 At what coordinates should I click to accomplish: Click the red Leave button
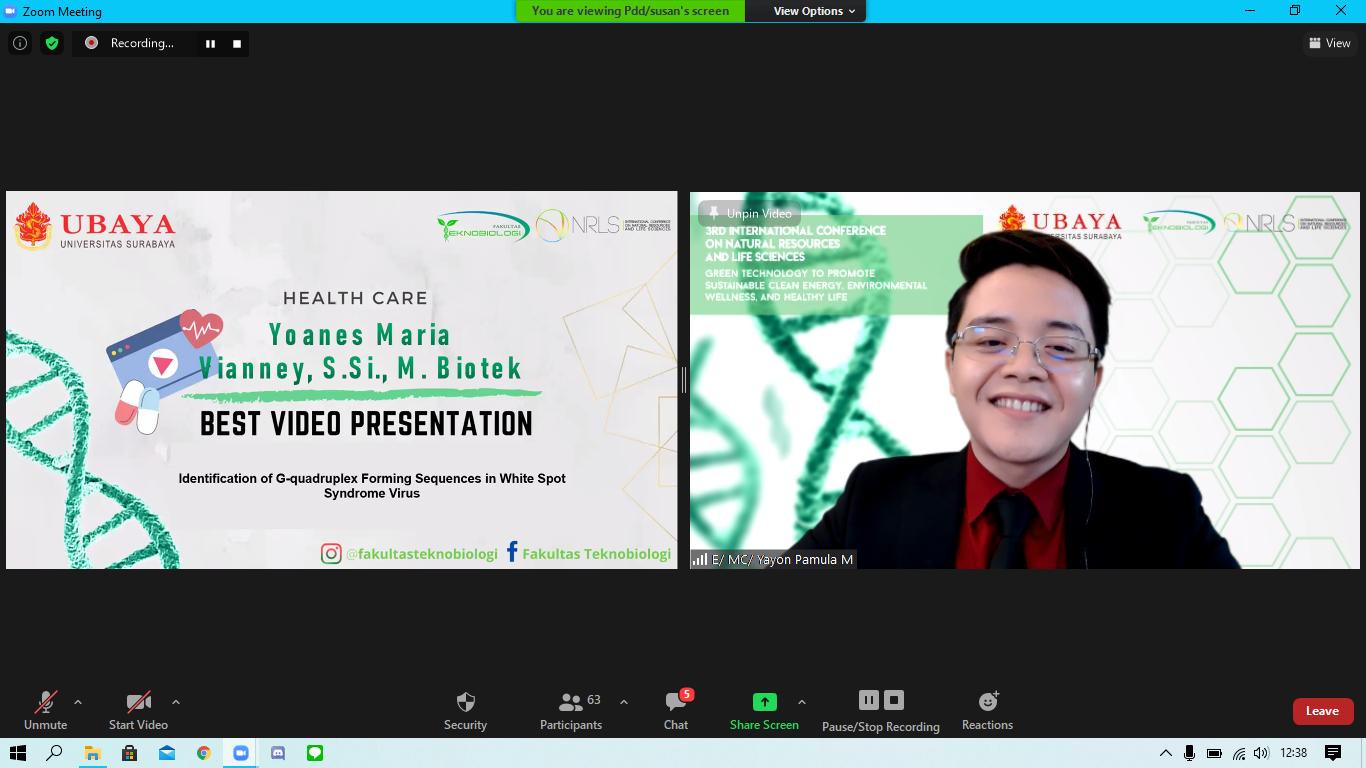(x=1322, y=711)
